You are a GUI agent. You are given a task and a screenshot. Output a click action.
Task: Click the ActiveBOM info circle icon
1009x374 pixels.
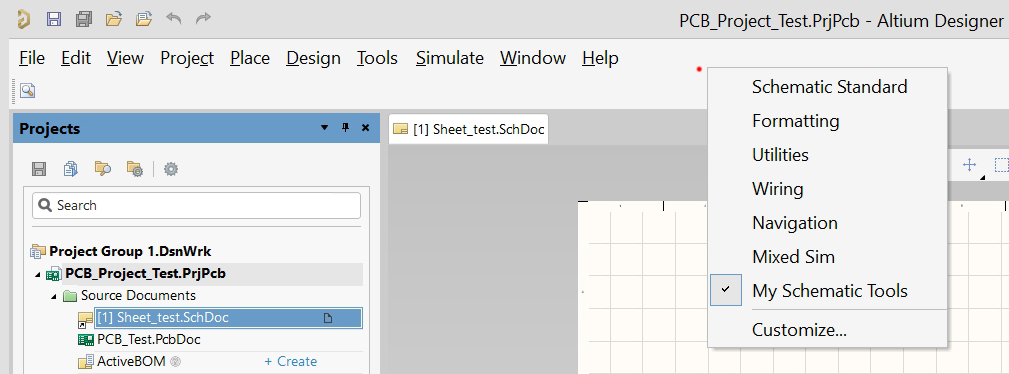tap(175, 362)
